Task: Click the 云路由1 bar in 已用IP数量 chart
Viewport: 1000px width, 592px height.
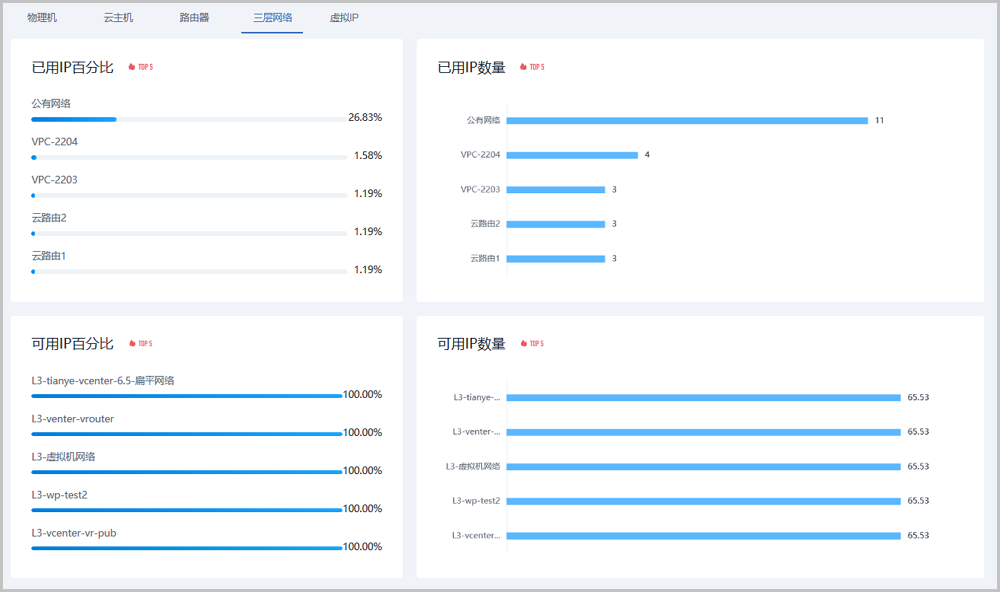Action: pyautogui.click(x=556, y=259)
